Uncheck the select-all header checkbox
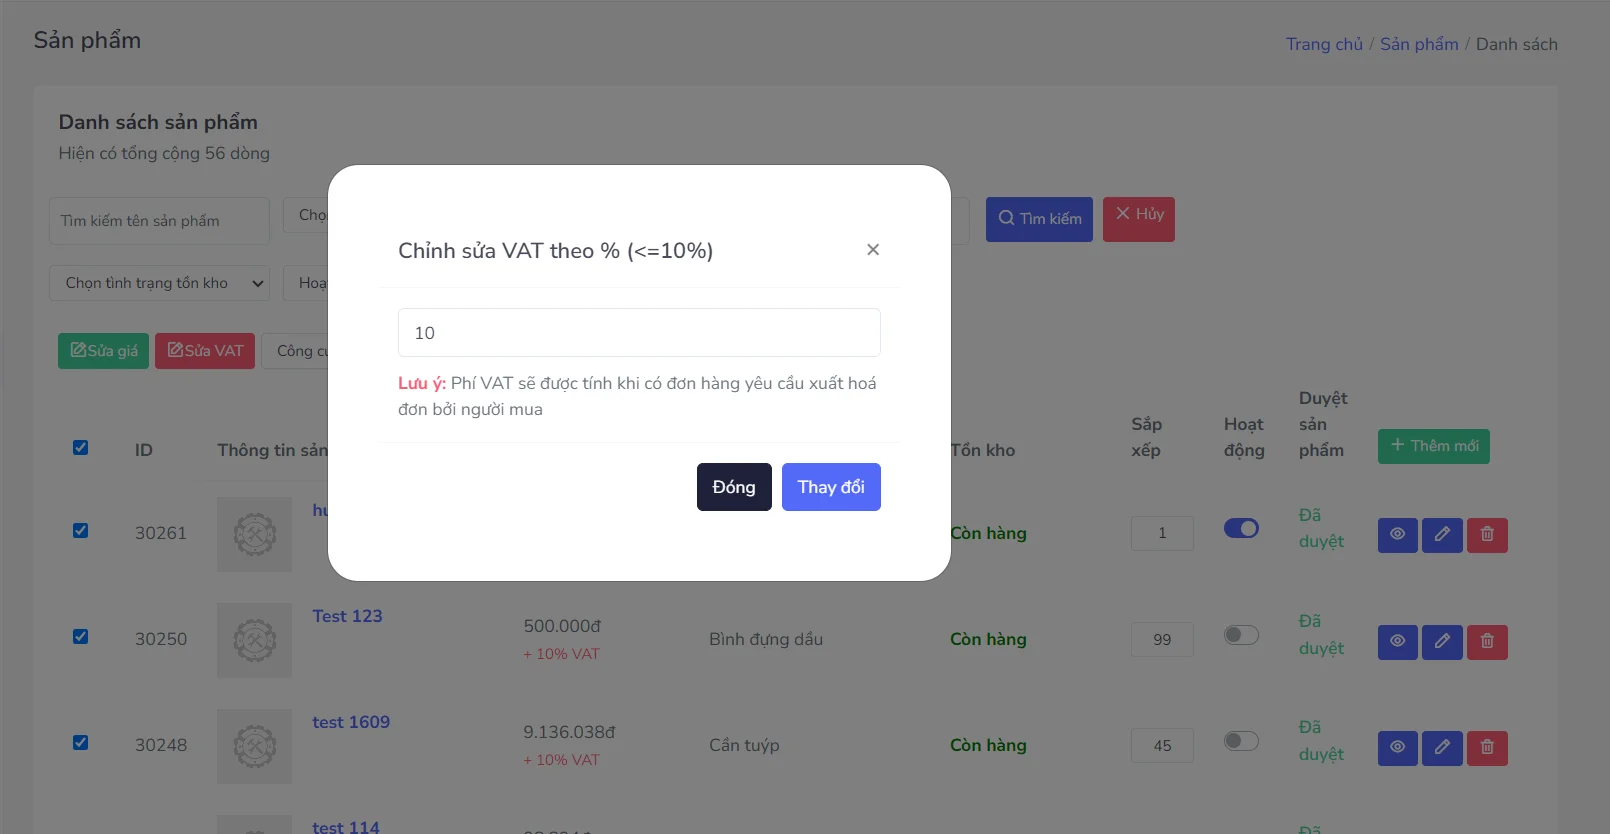The width and height of the screenshot is (1610, 834). (81, 448)
